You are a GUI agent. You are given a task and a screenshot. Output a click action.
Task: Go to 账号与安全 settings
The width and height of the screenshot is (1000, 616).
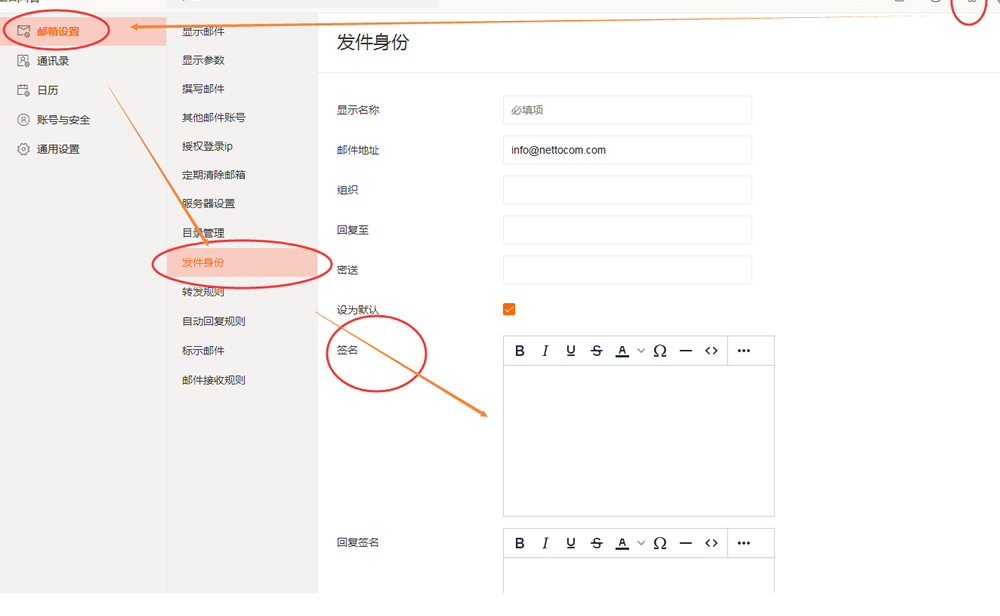pyautogui.click(x=63, y=120)
